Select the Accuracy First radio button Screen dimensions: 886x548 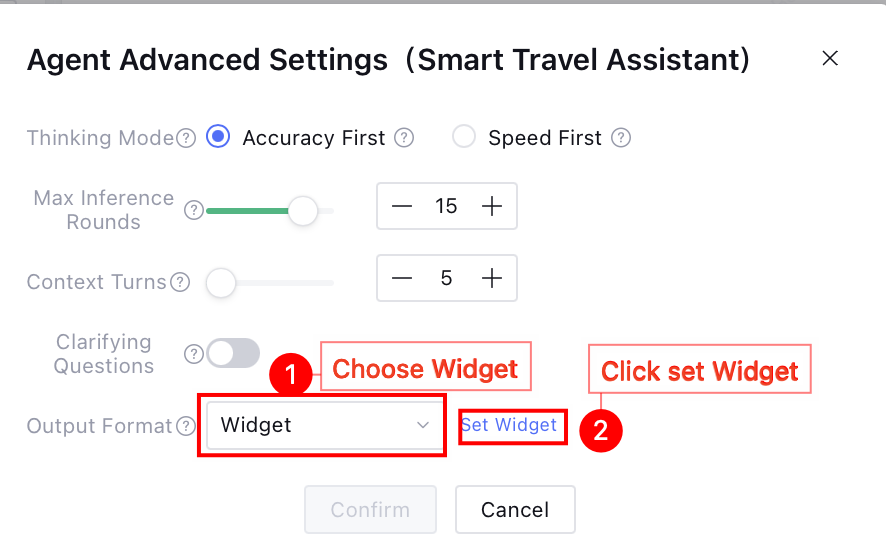(218, 137)
